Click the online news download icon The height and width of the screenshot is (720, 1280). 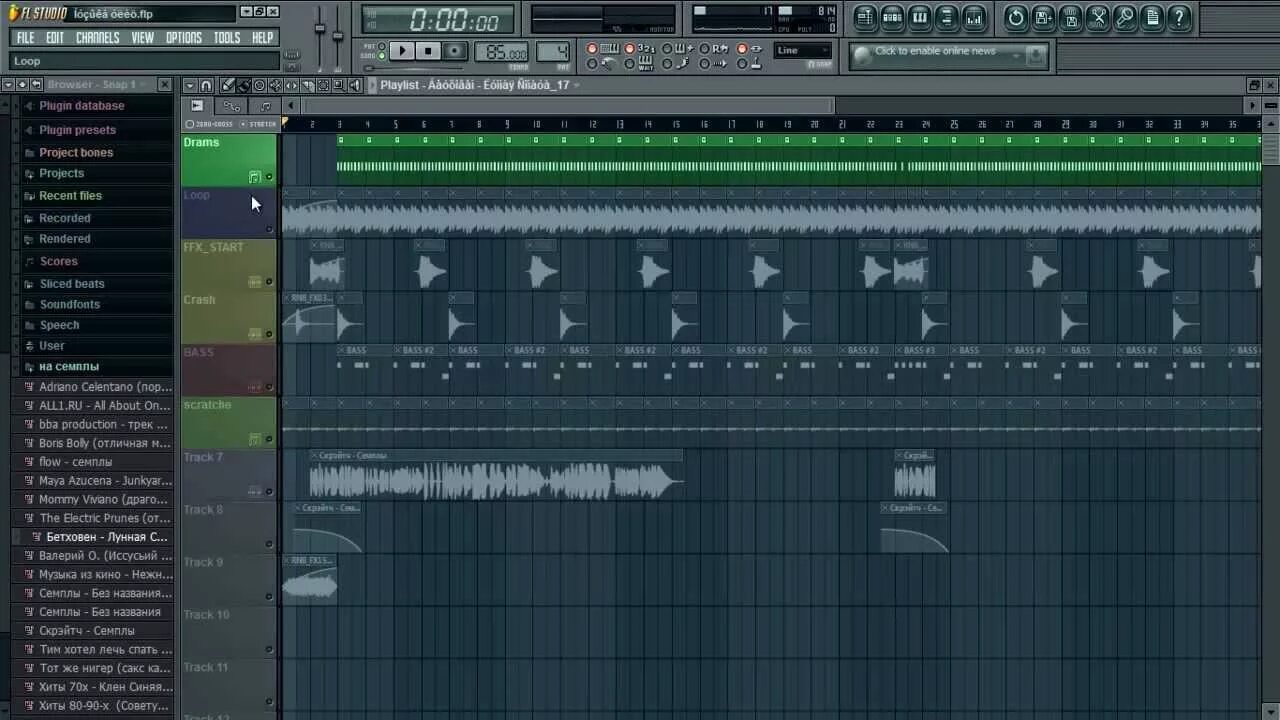[x=1035, y=56]
